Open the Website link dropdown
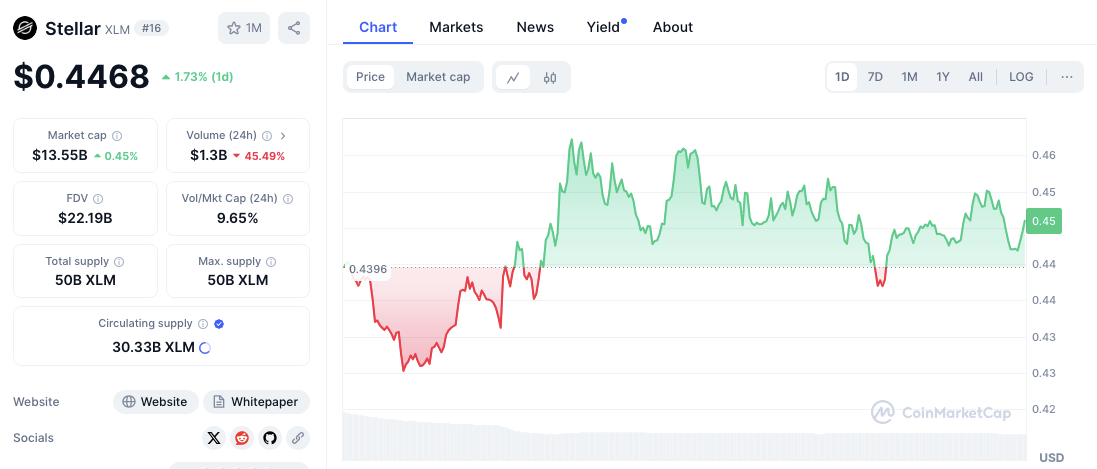Screen dimensions: 1097x469 155,402
